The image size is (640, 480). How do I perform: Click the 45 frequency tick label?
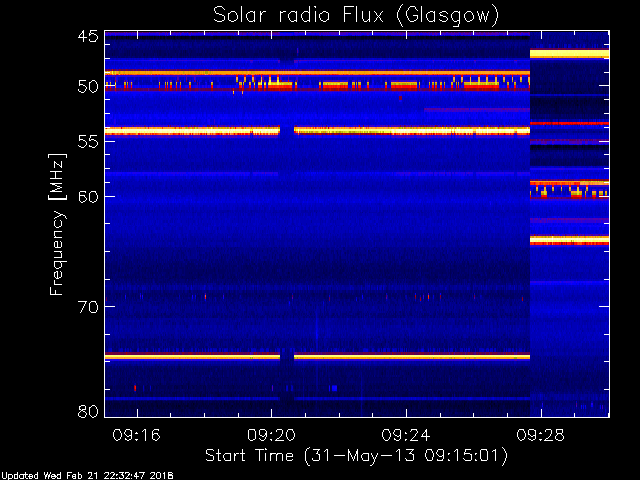88,36
